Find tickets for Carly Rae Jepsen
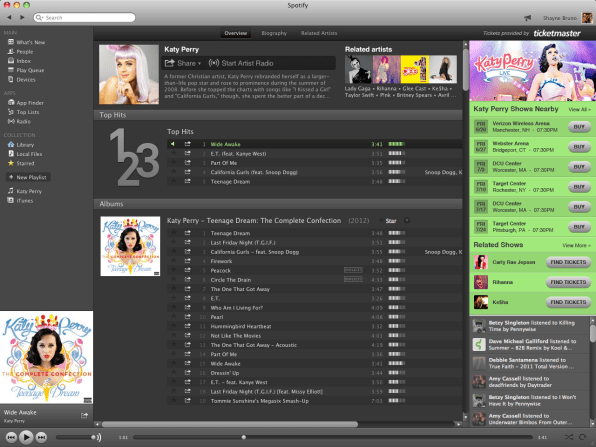The width and height of the screenshot is (596, 447). click(568, 262)
